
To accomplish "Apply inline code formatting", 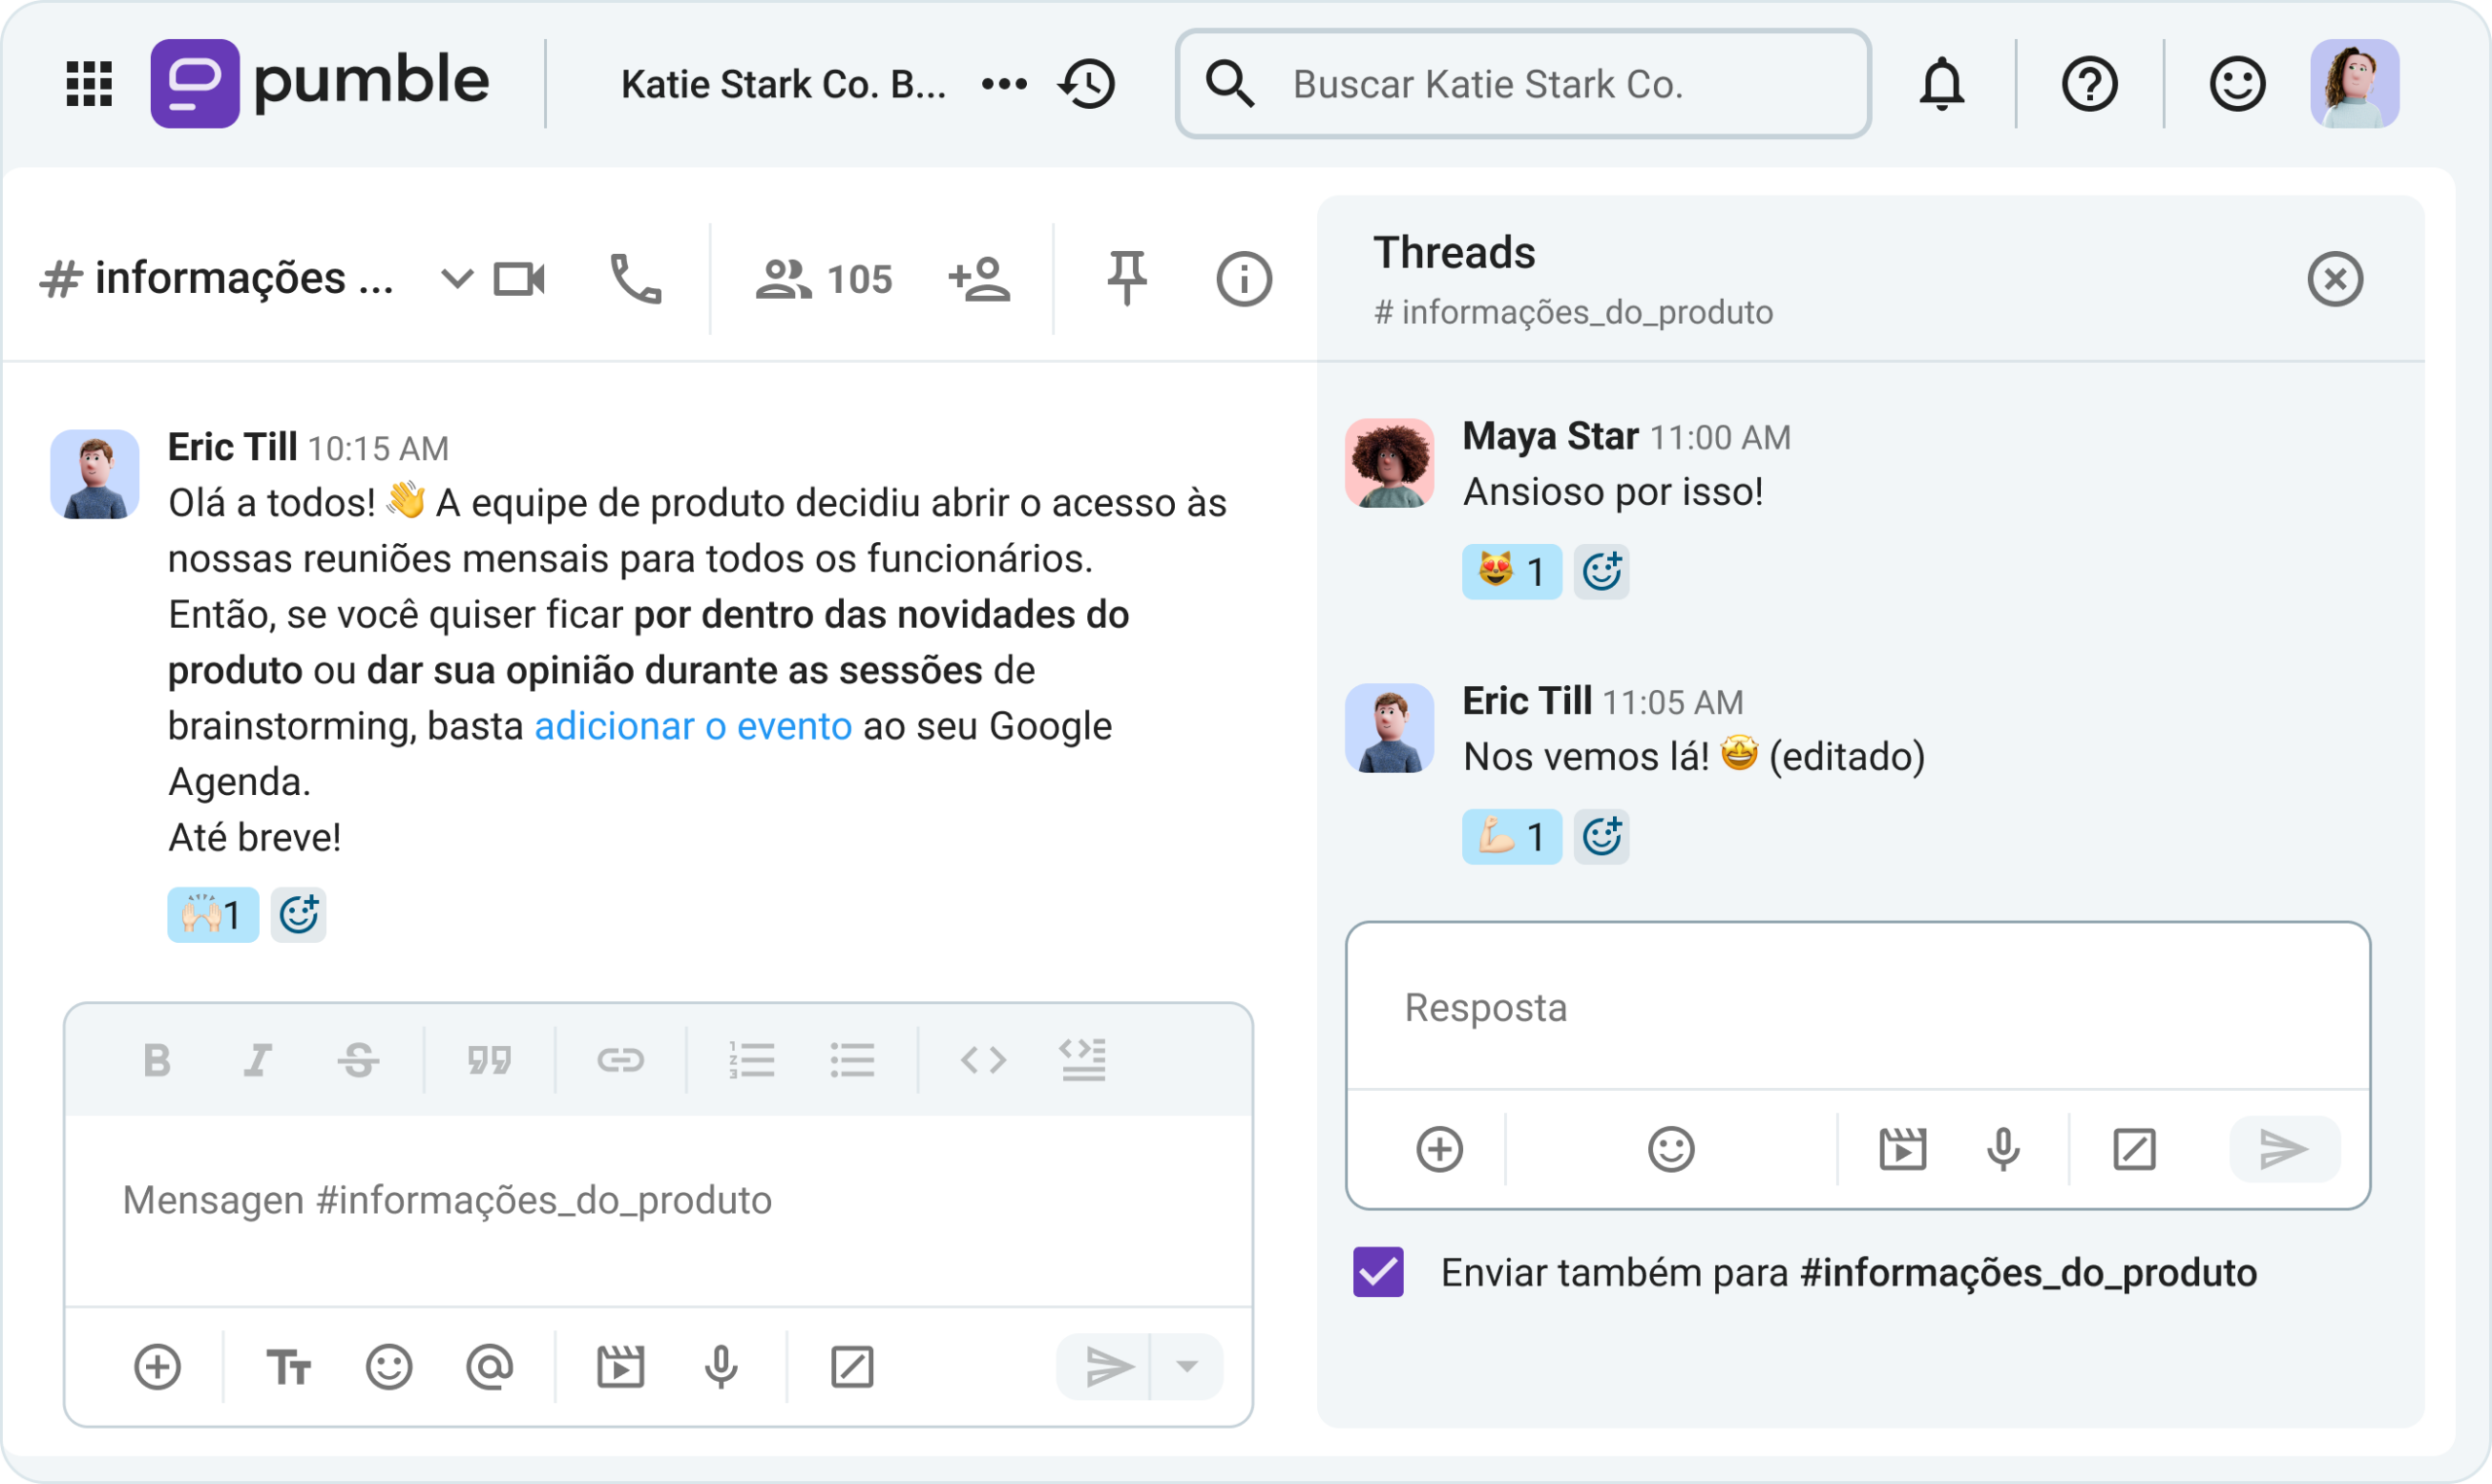I will 984,1060.
